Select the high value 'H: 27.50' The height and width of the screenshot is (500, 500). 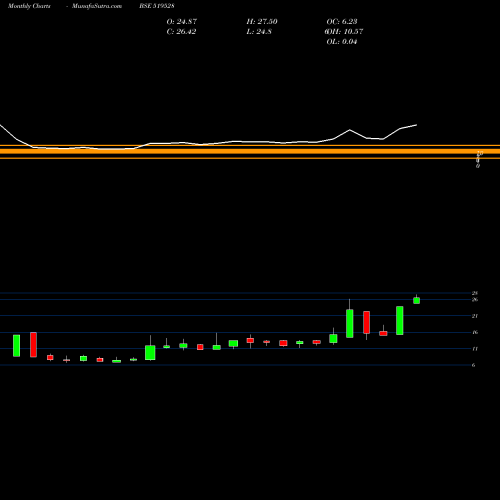click(x=262, y=22)
